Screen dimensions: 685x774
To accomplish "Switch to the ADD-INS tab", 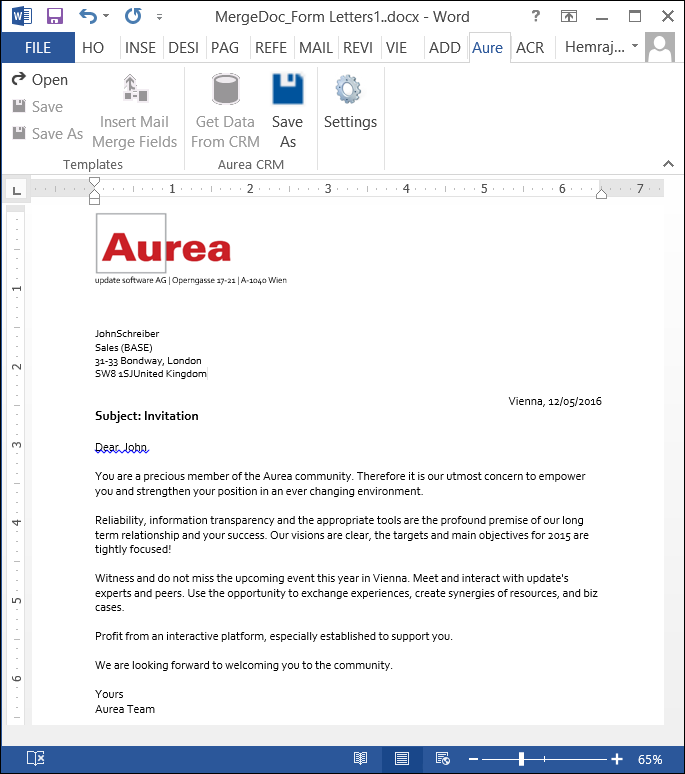I will click(x=445, y=47).
